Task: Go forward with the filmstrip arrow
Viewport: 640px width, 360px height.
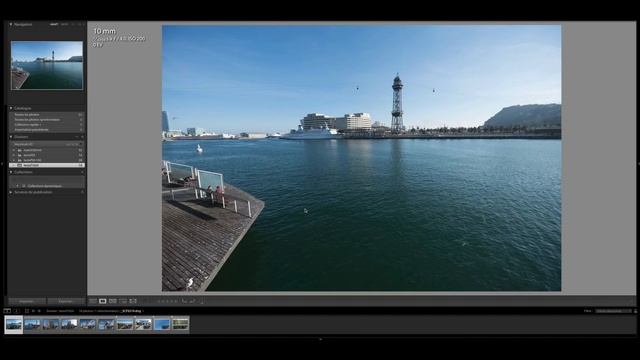Action: [39, 311]
